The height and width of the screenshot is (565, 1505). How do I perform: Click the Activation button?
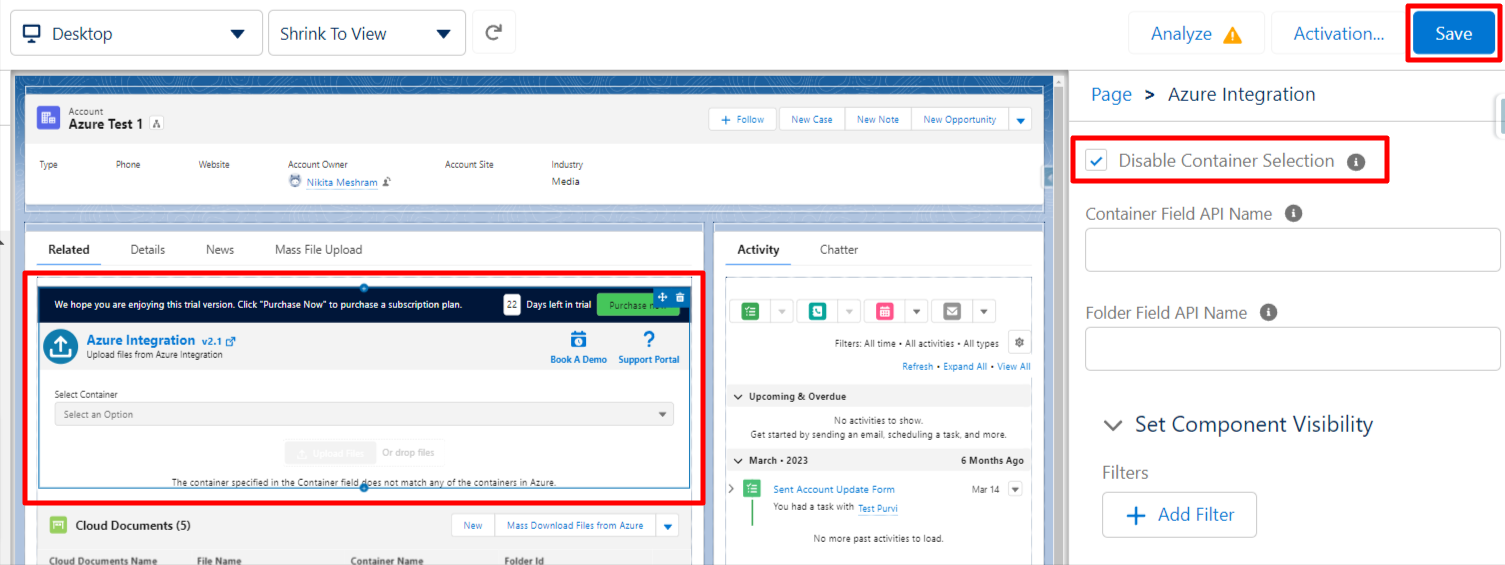(1338, 33)
